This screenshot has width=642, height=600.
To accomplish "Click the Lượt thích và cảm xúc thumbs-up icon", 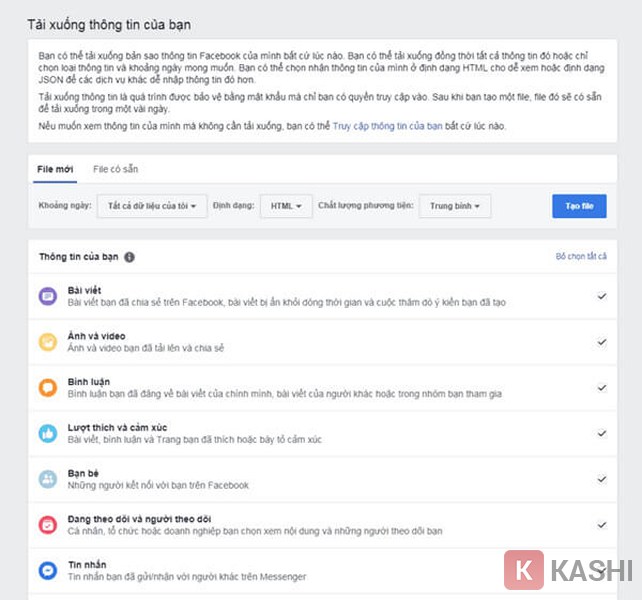I will coord(48,434).
